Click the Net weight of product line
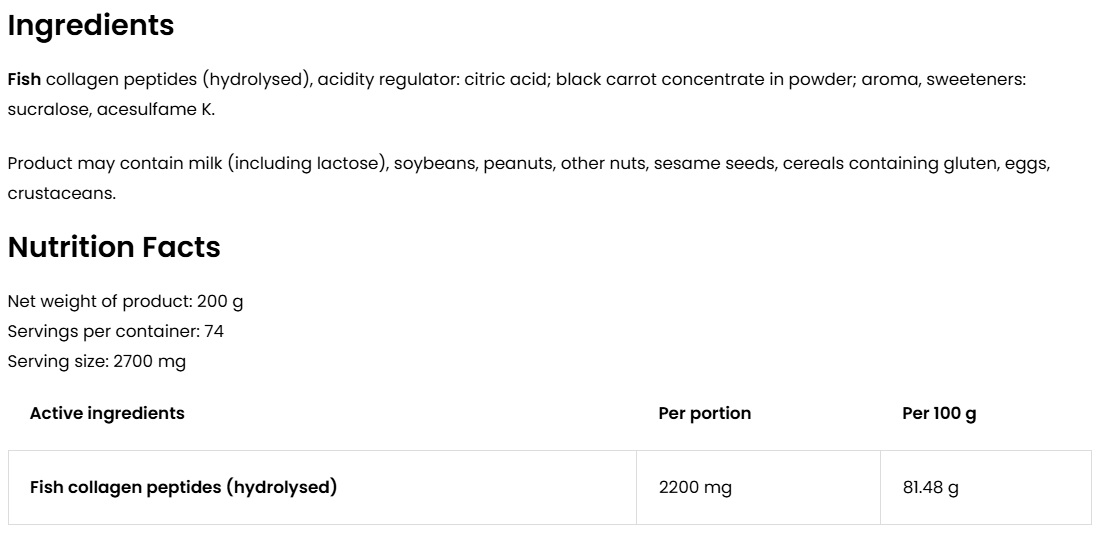The image size is (1098, 533). [x=125, y=302]
